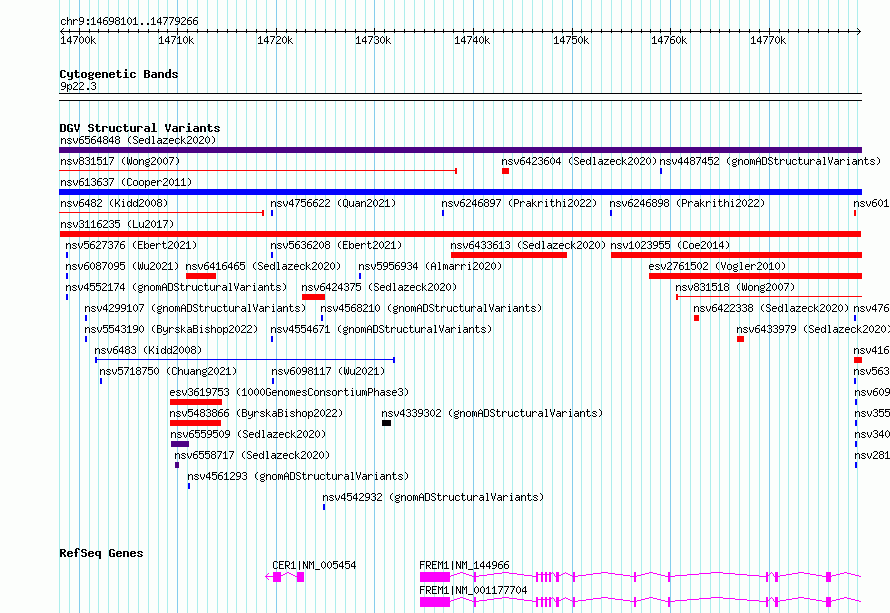Open nsv4339302 (gnomADStructuralVariants) label
This screenshot has height=613, width=890.
point(492,413)
